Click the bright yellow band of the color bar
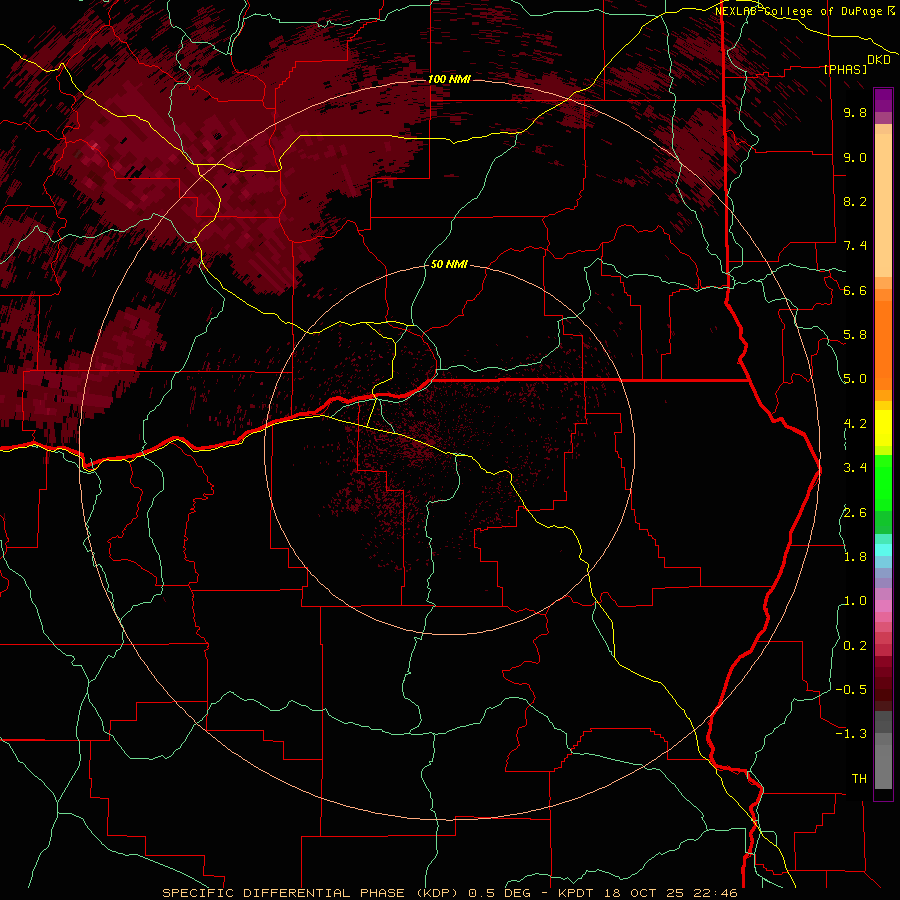This screenshot has width=900, height=900. 883,428
